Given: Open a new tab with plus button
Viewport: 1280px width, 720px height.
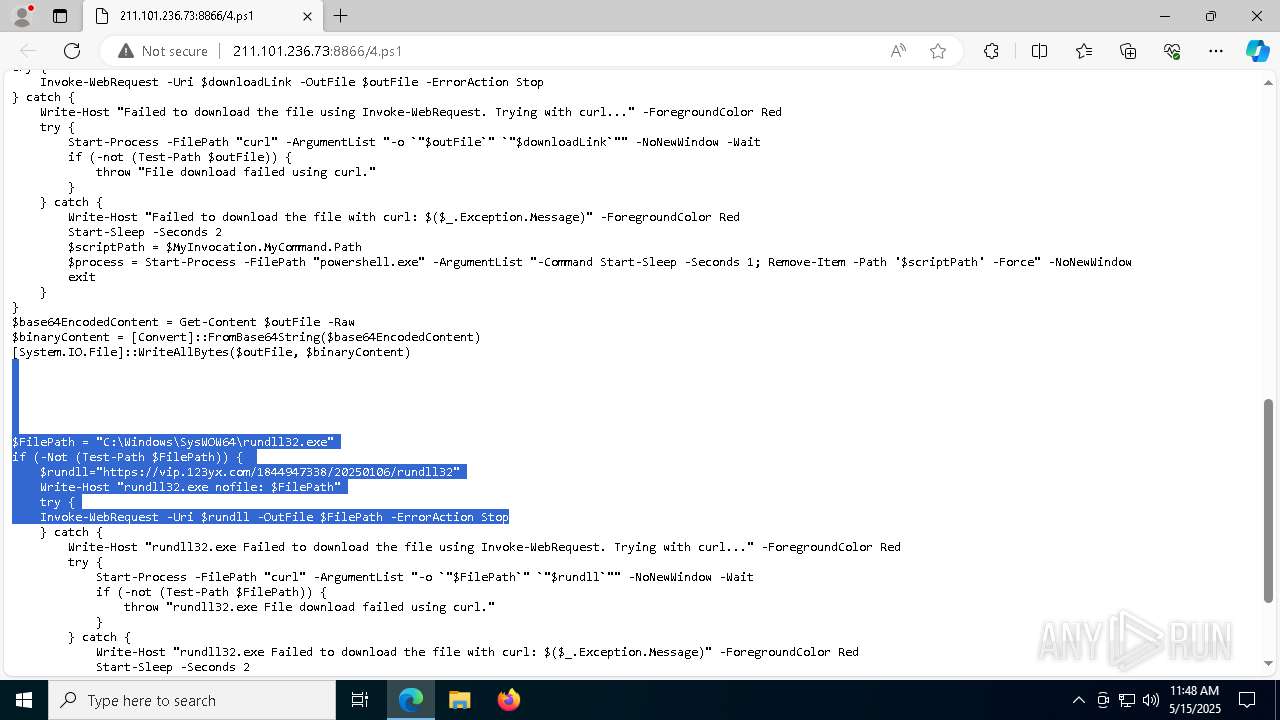Looking at the screenshot, I should coord(341,16).
